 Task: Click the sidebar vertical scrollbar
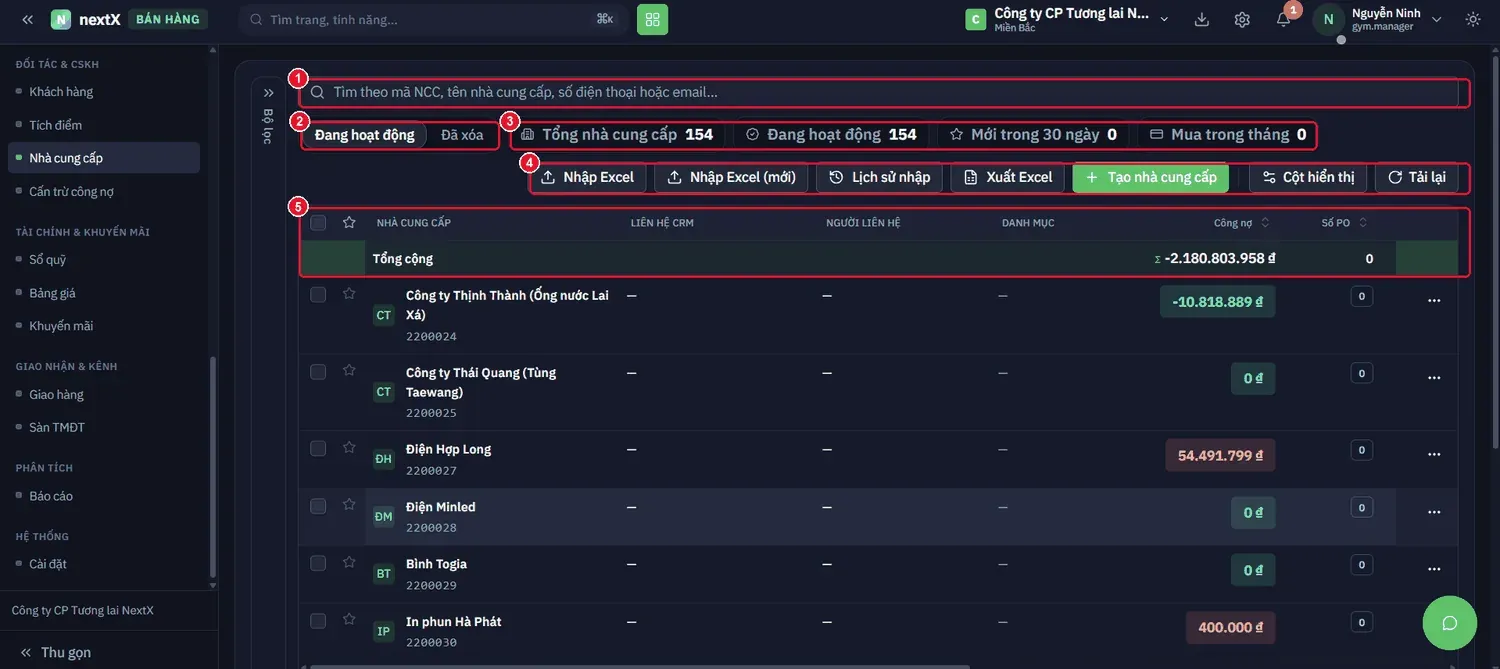tap(212, 468)
